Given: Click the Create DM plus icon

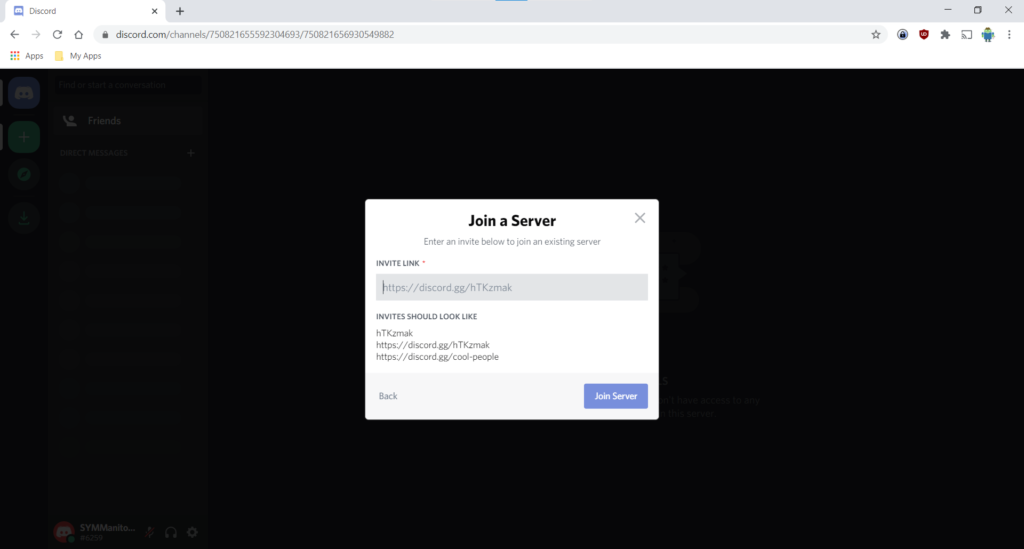Looking at the screenshot, I should point(191,153).
